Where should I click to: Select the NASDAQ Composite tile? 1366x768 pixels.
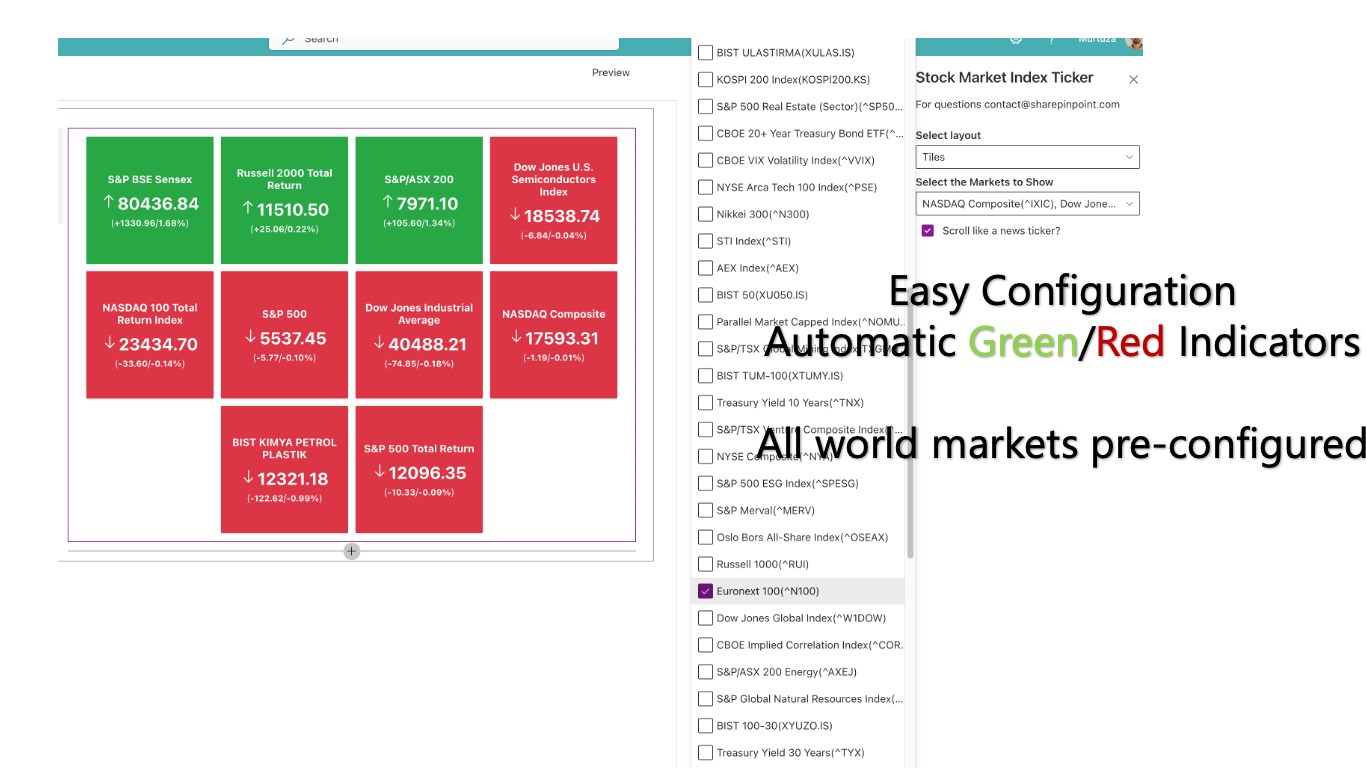point(553,335)
